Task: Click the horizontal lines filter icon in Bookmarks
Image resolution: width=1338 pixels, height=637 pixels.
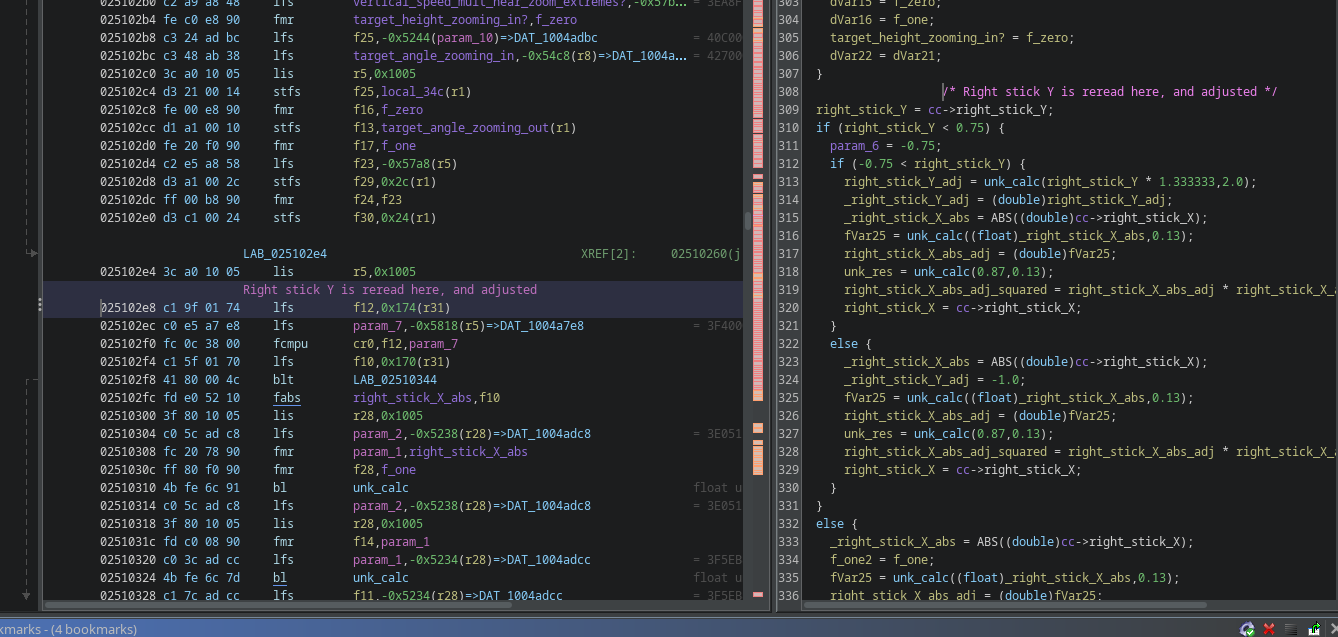Action: point(1291,629)
